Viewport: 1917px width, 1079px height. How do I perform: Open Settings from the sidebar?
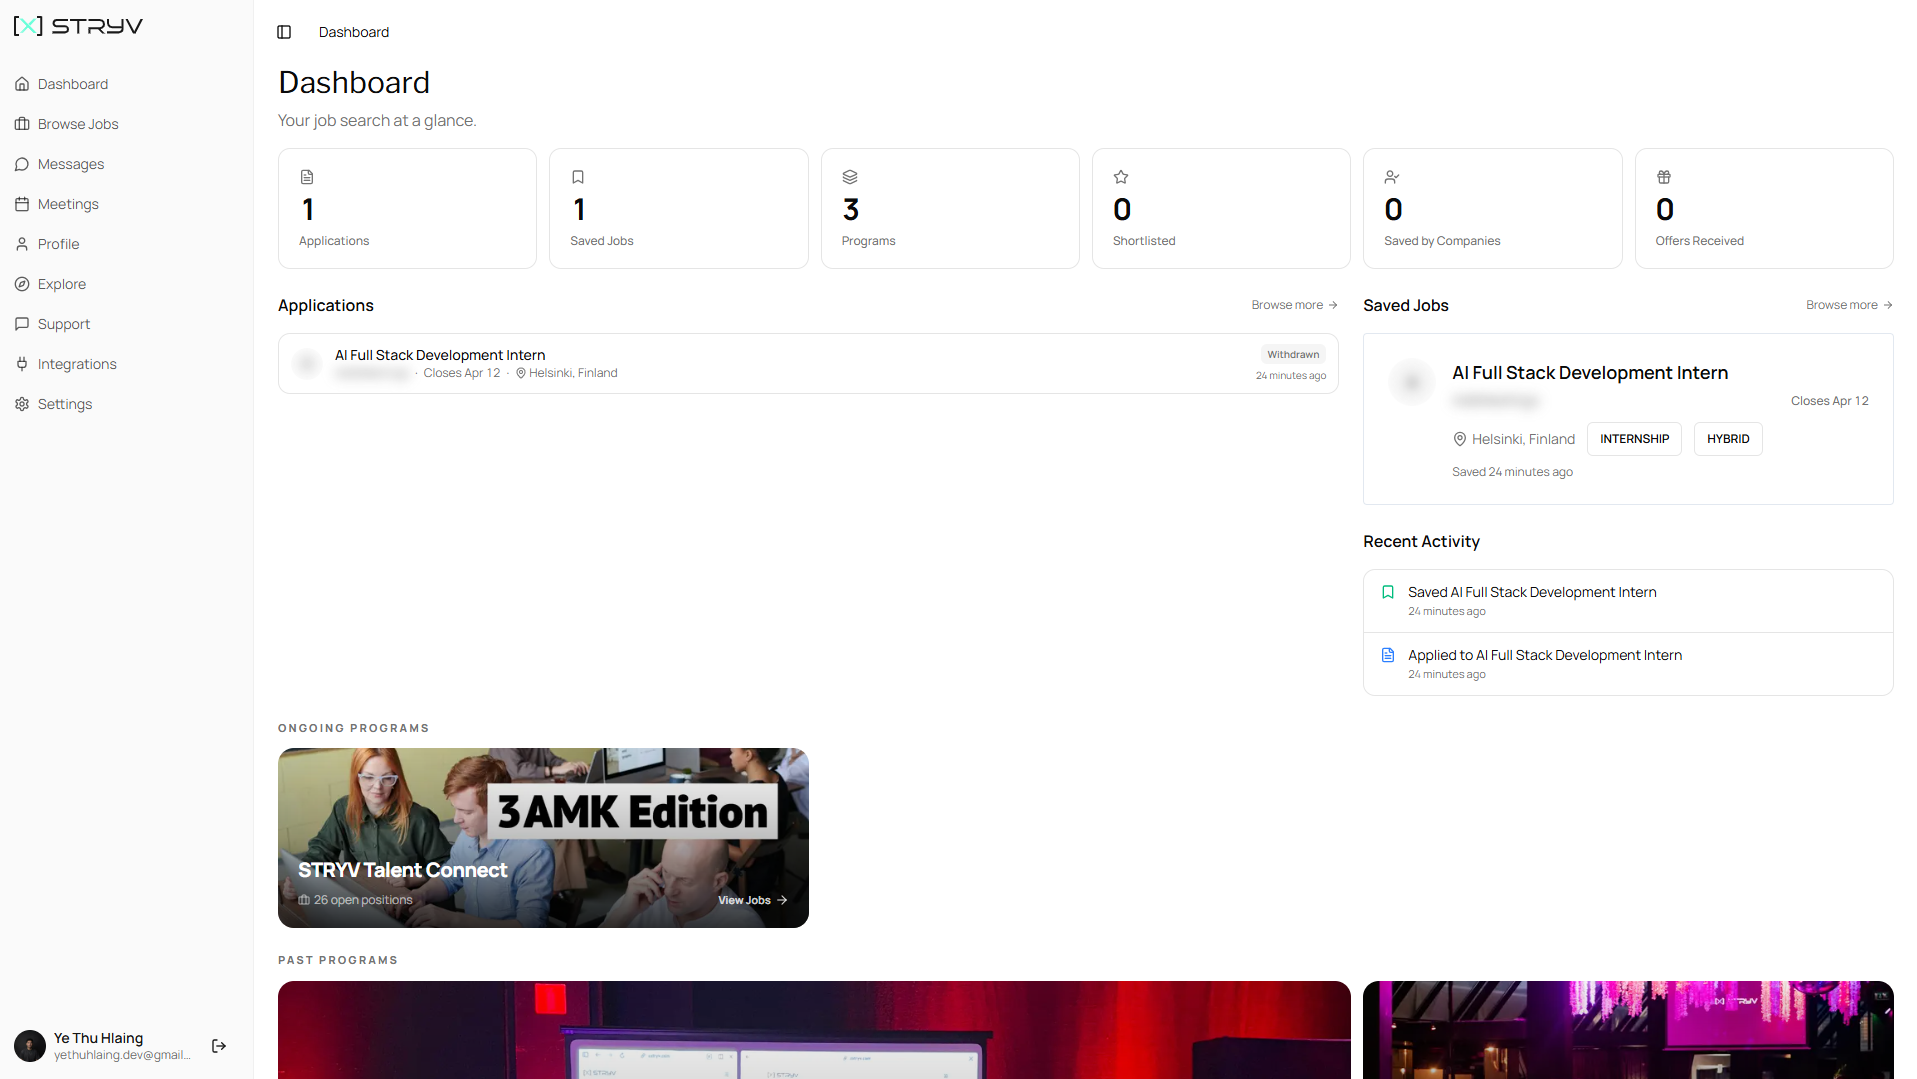pos(65,404)
